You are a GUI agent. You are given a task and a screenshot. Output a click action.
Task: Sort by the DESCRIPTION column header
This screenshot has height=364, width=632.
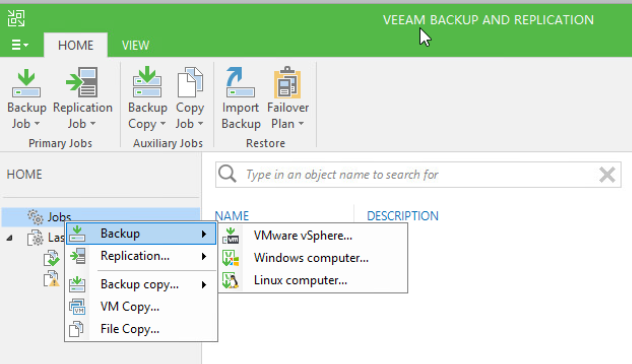pyautogui.click(x=402, y=216)
